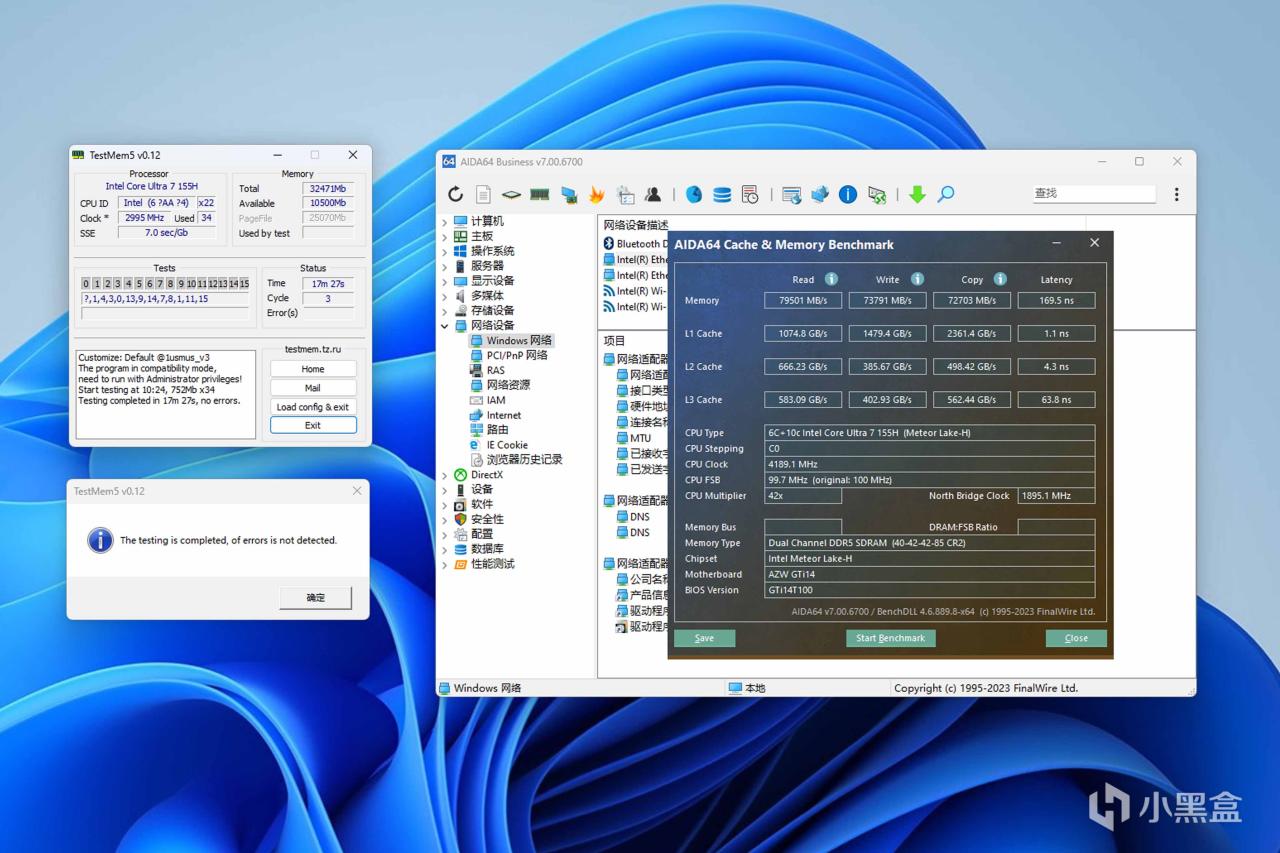This screenshot has width=1280, height=853.
Task: Click the info icon beside Copy column
Action: (1000, 279)
